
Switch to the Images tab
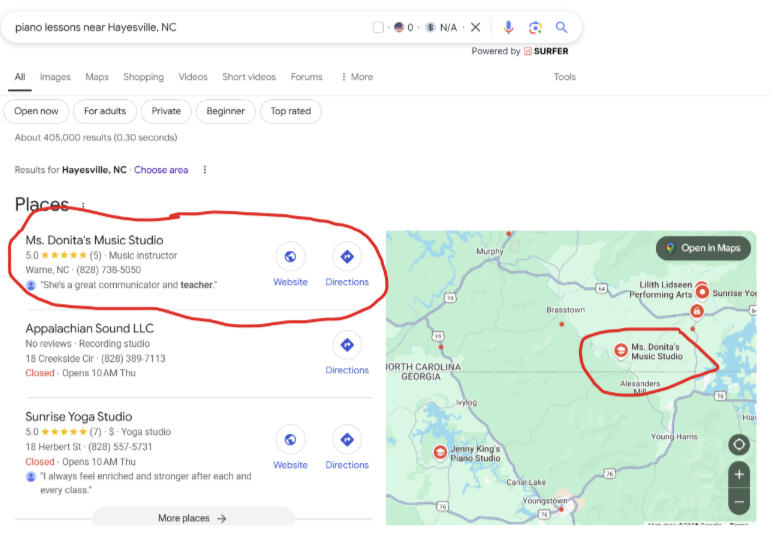(55, 77)
